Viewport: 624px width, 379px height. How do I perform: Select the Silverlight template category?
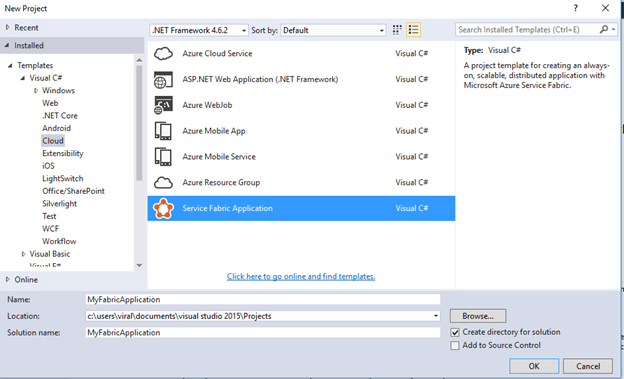tap(59, 204)
